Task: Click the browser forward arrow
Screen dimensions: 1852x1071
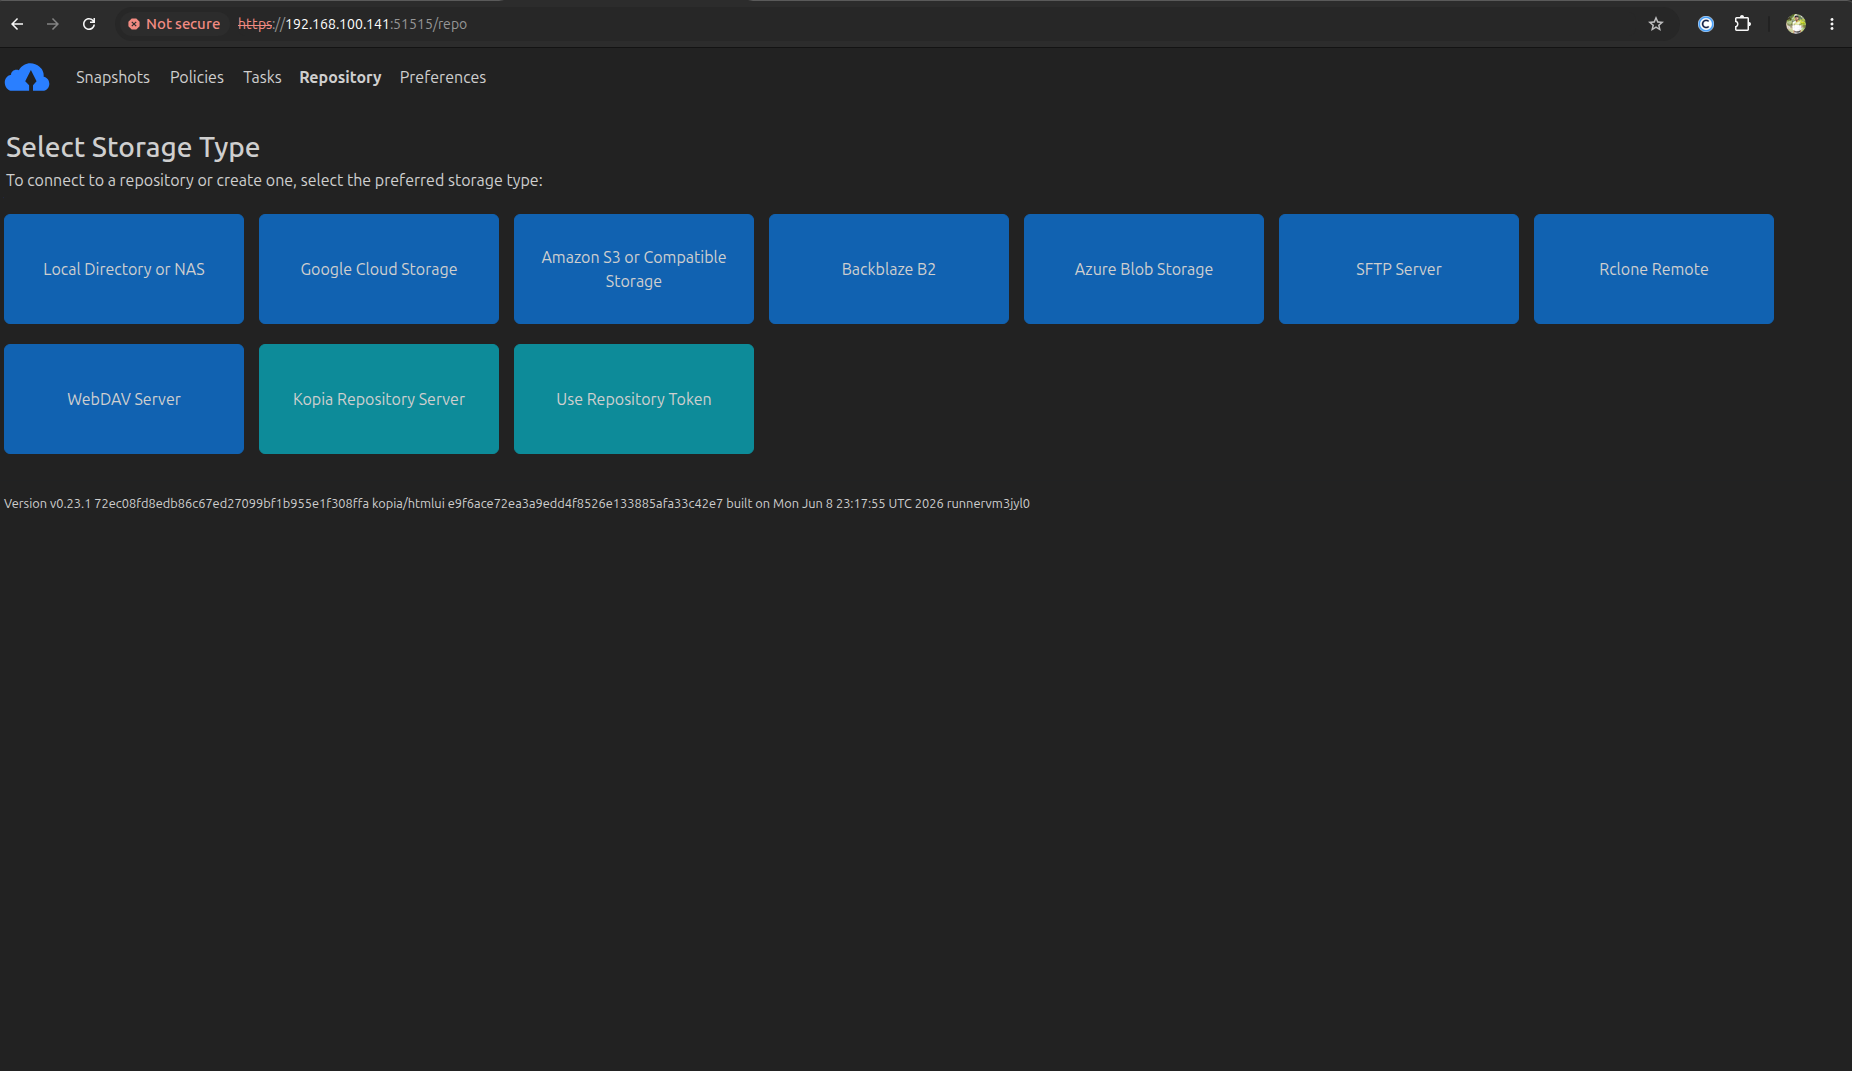Action: click(53, 24)
